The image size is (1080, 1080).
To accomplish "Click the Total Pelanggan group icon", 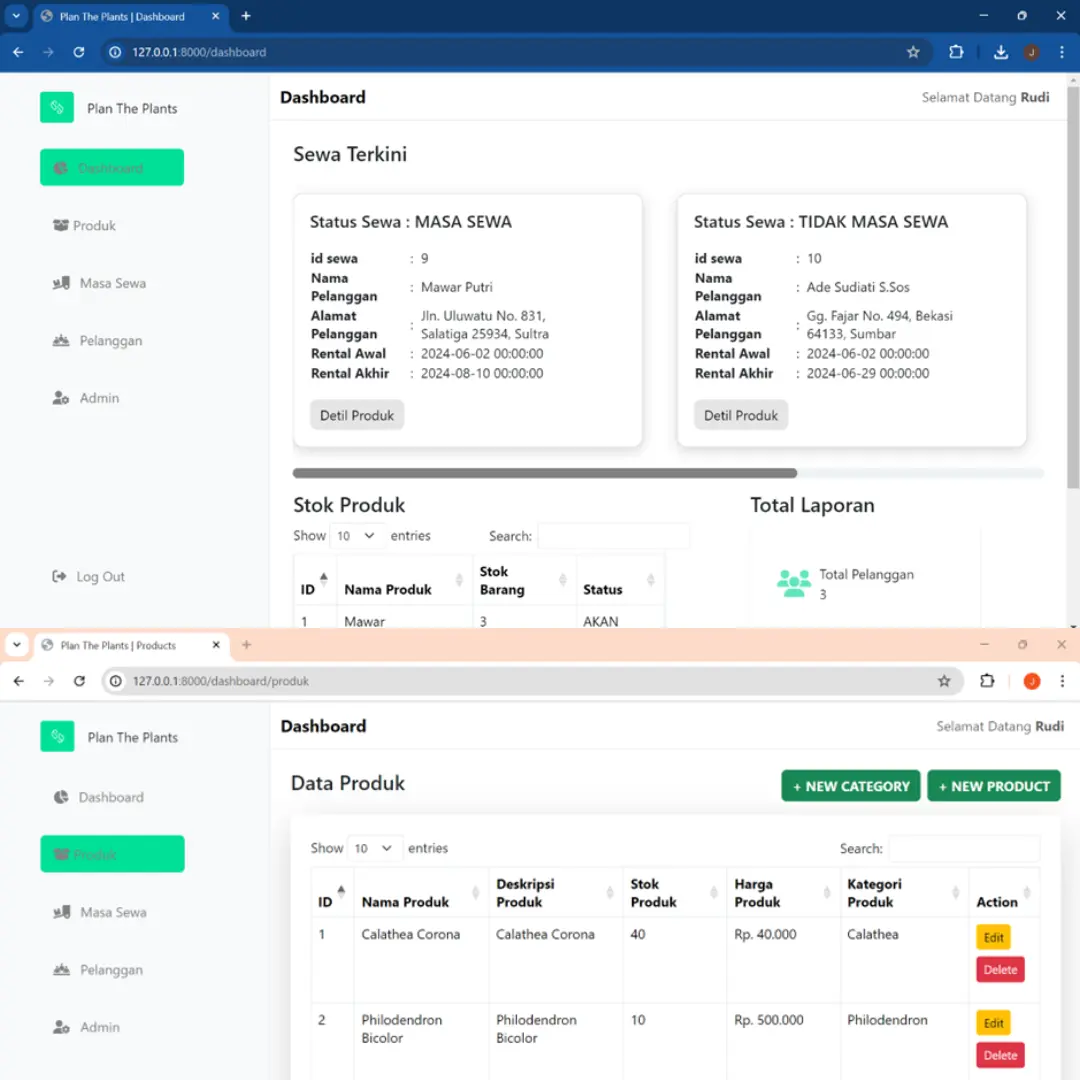I will (794, 581).
